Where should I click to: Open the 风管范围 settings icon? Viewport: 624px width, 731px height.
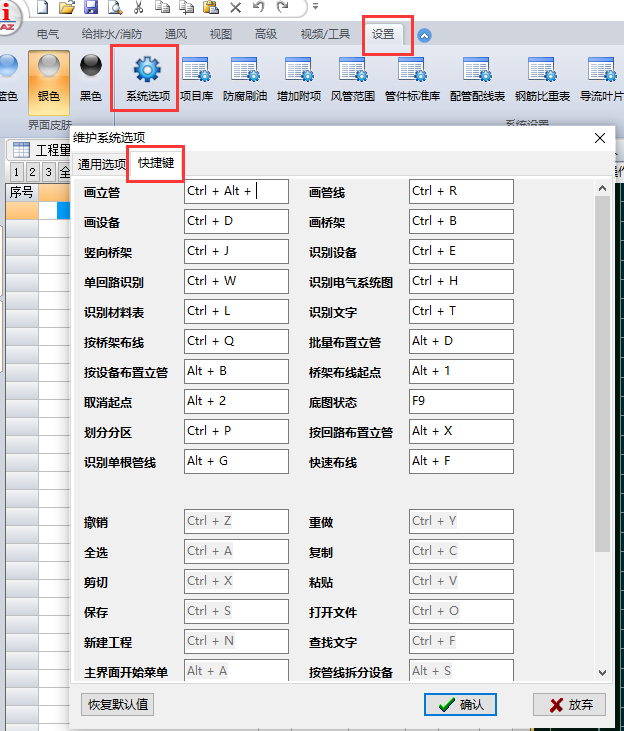pos(353,72)
